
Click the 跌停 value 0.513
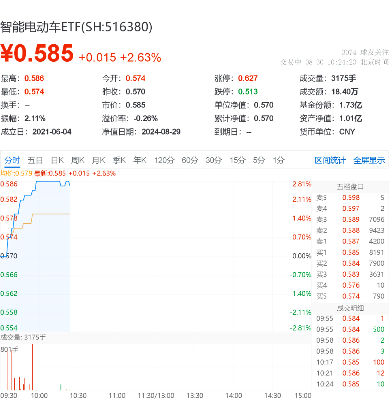point(248,92)
